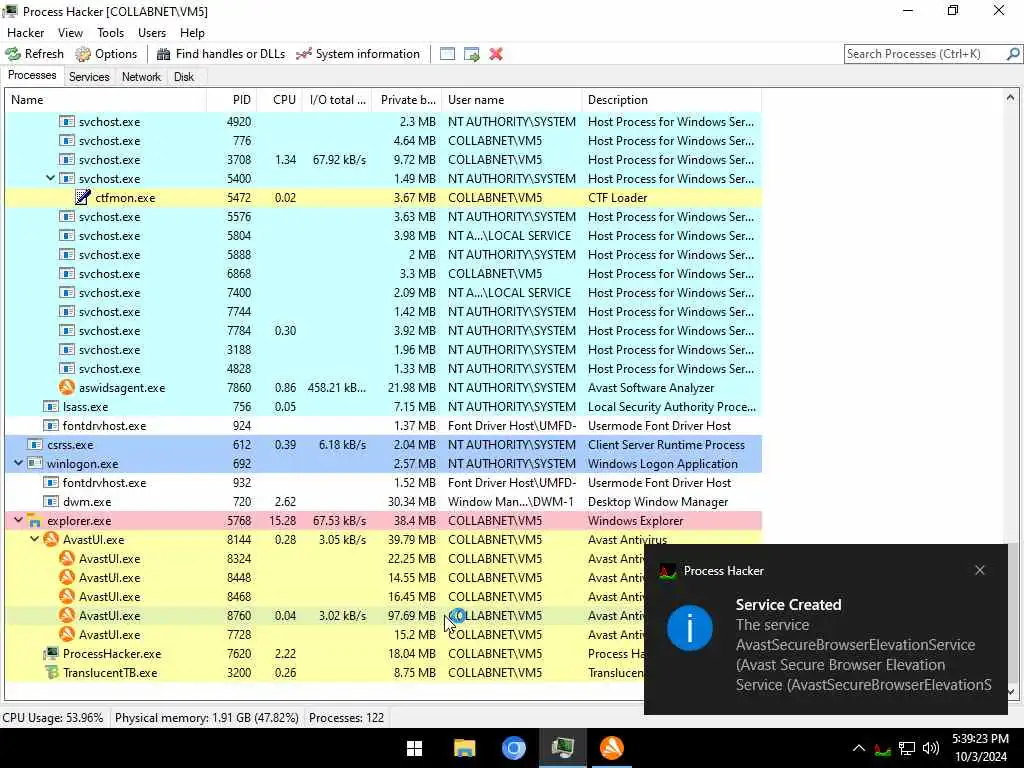Click the Refresh toolbar button

click(x=35, y=54)
